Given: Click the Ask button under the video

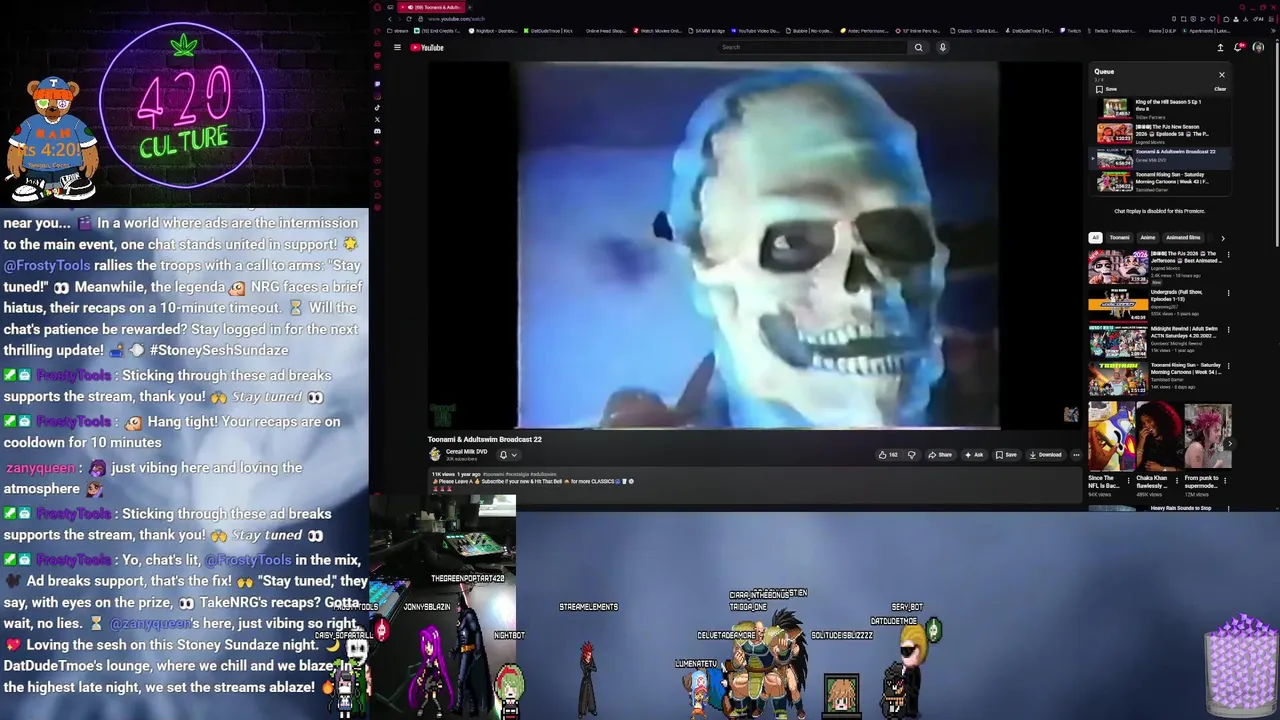Looking at the screenshot, I should coord(974,455).
